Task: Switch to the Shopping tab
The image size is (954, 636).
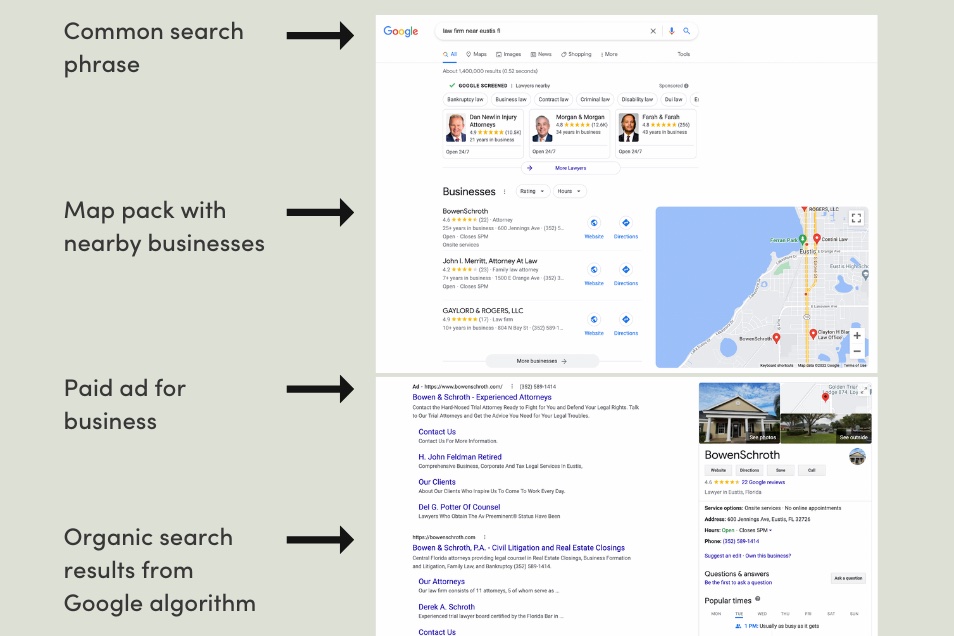Action: (576, 54)
